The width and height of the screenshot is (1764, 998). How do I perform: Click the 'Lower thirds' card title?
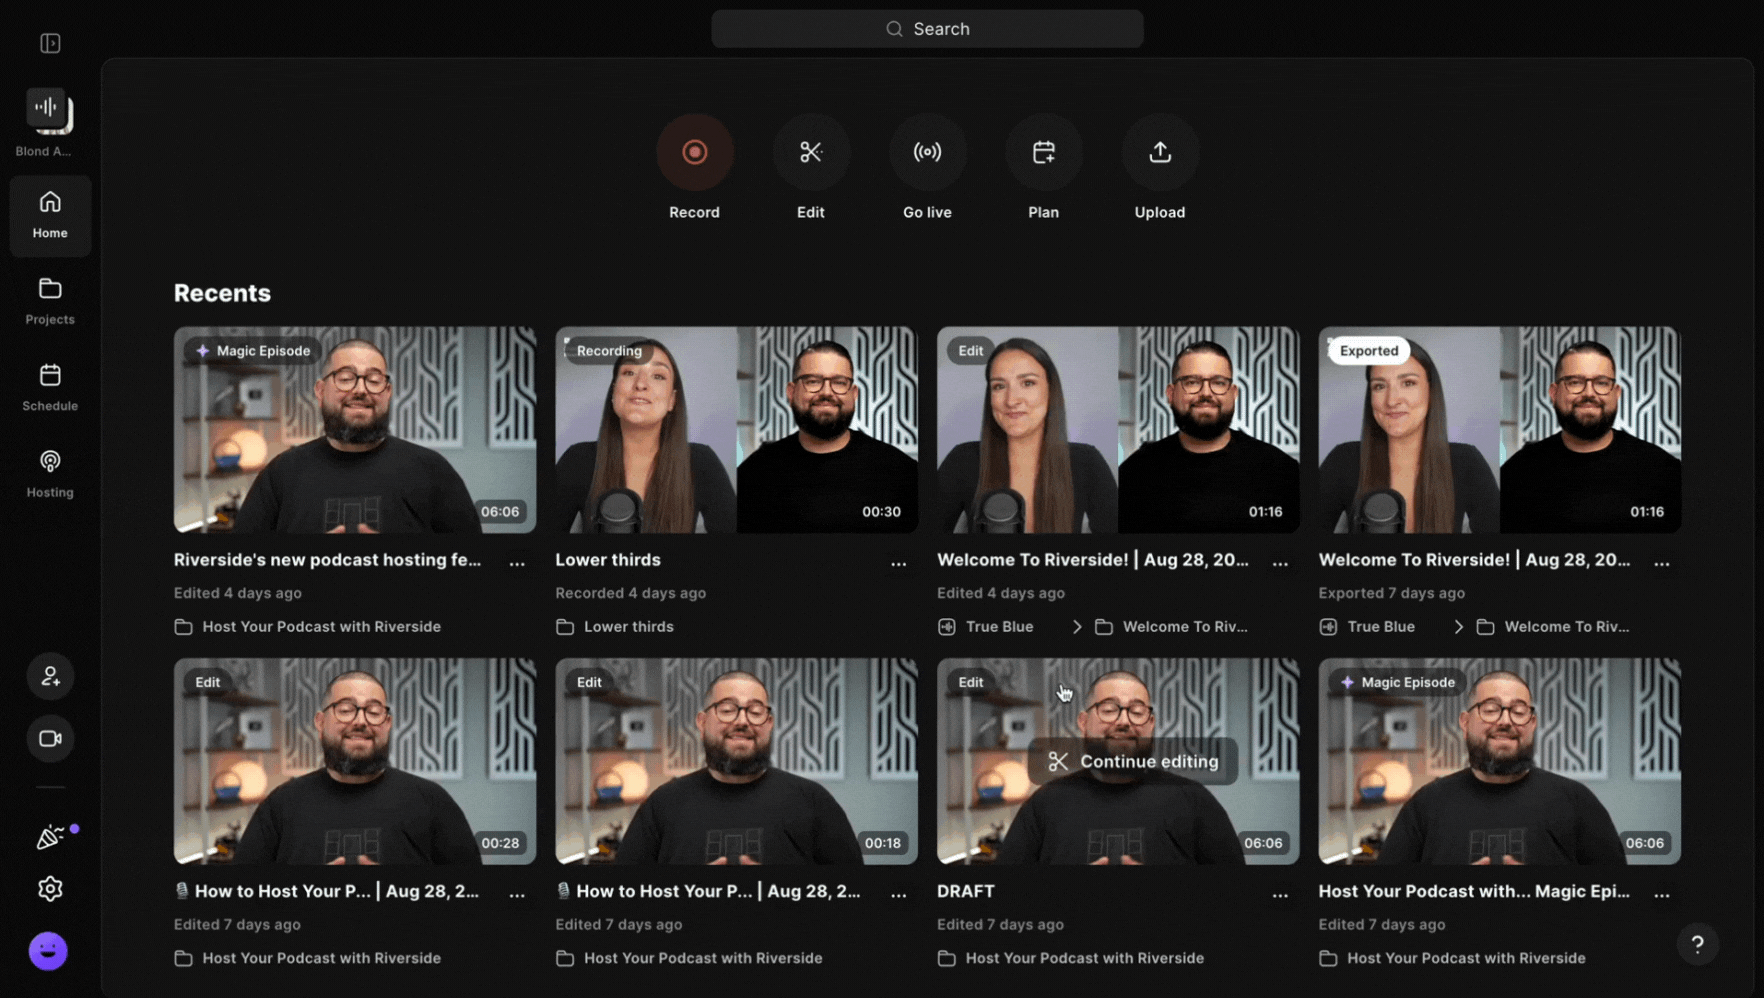pos(608,560)
